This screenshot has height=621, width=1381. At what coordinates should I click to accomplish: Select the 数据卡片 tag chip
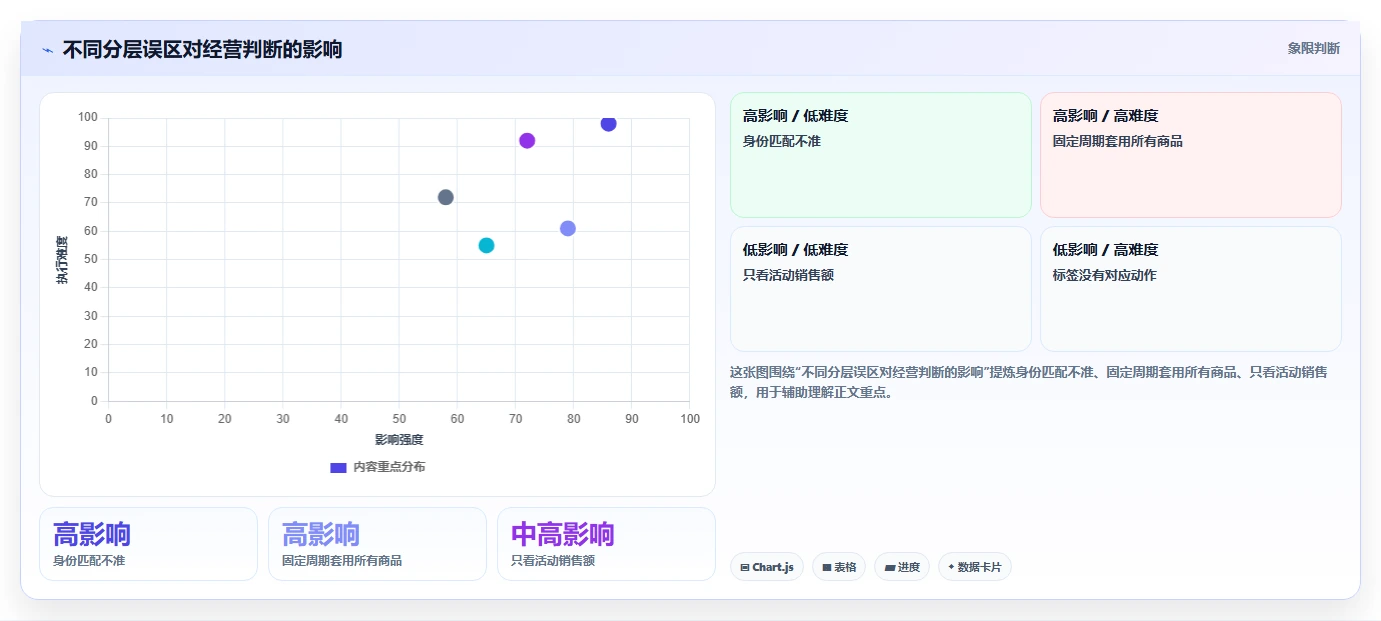click(x=975, y=567)
